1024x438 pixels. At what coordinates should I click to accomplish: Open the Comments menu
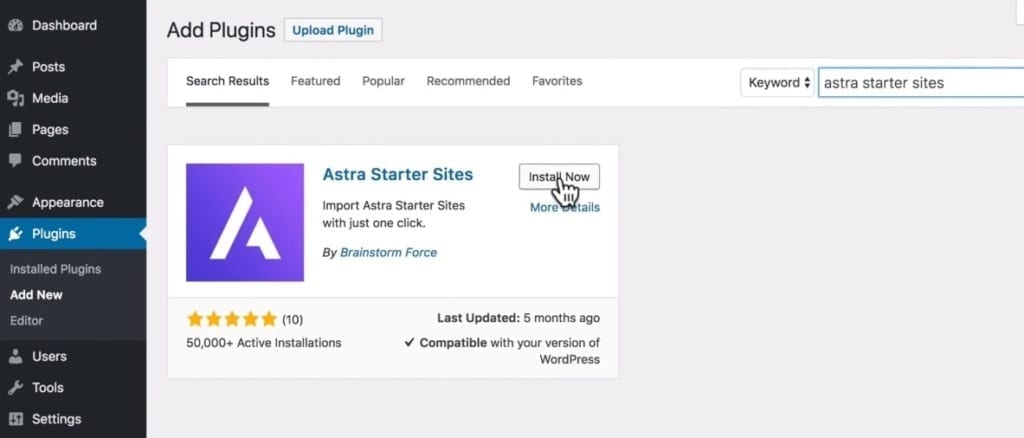[x=64, y=161]
